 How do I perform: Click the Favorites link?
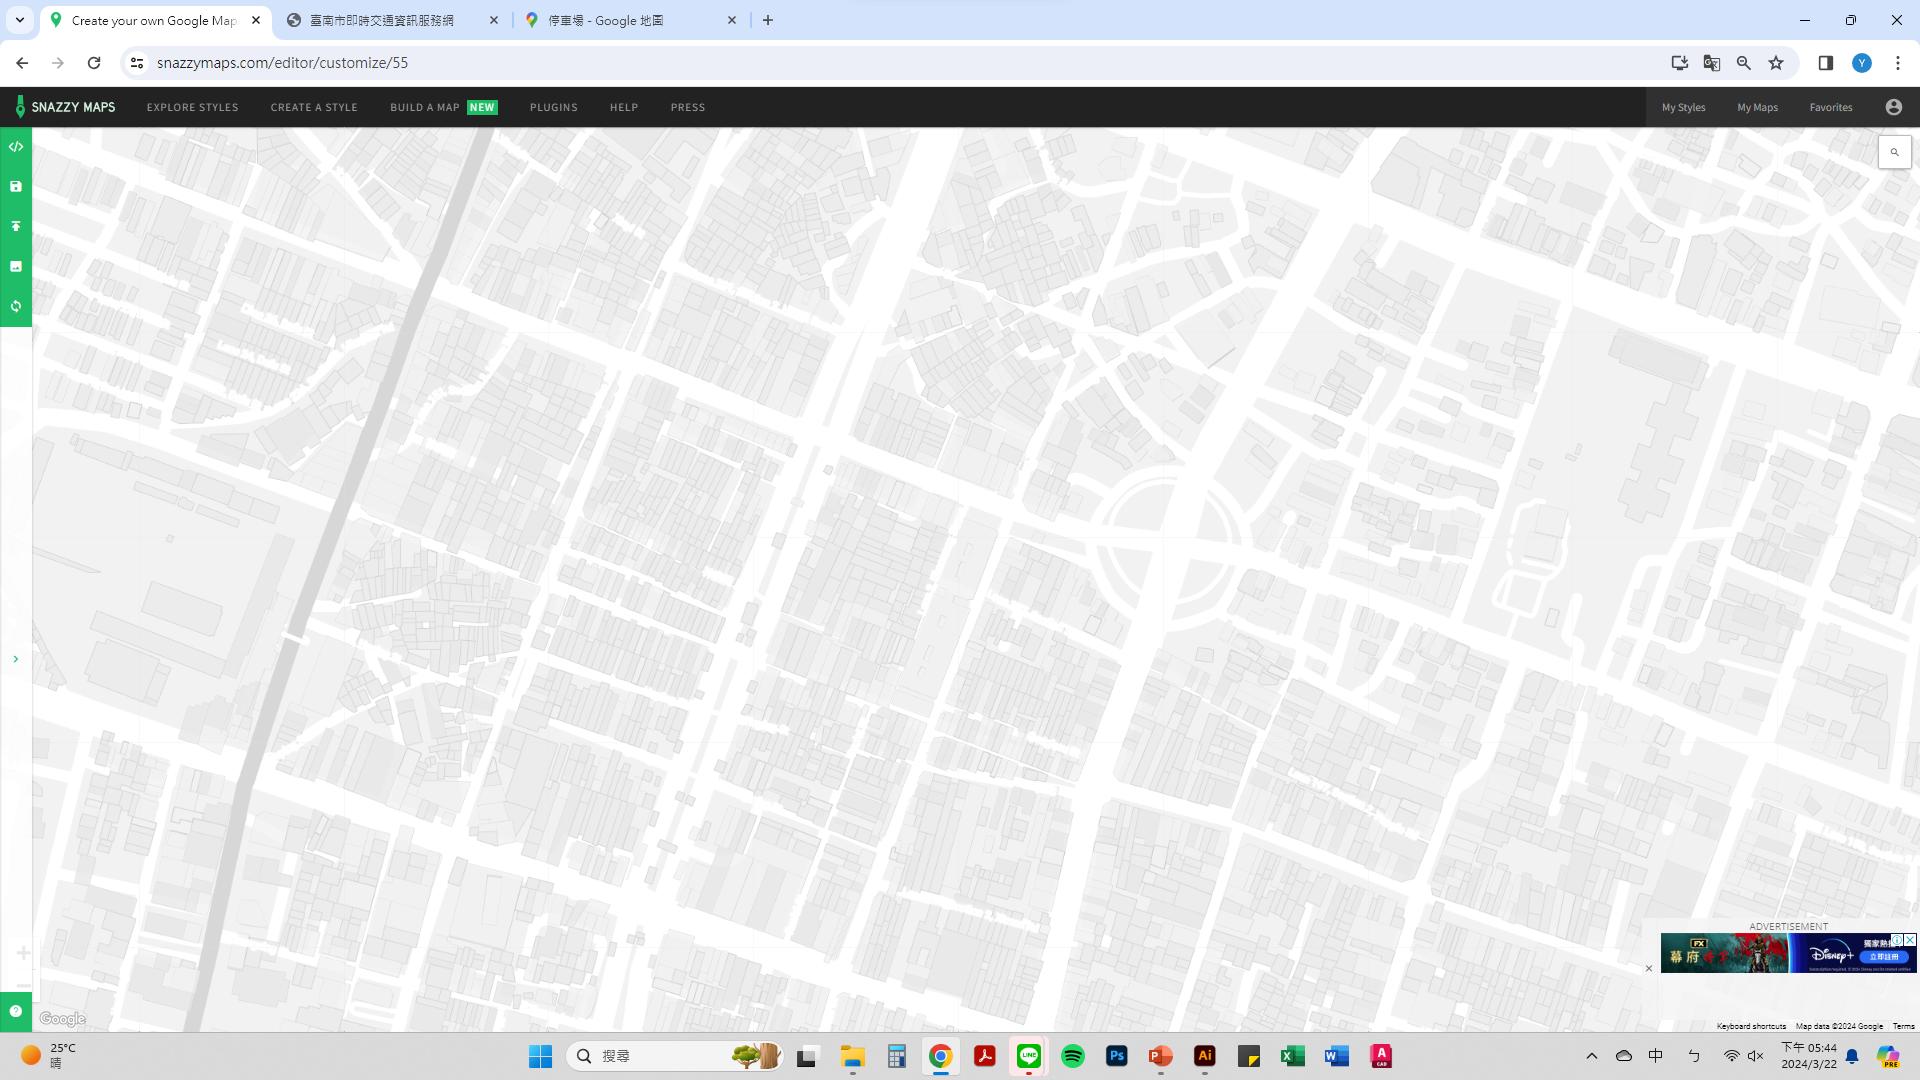point(1830,107)
